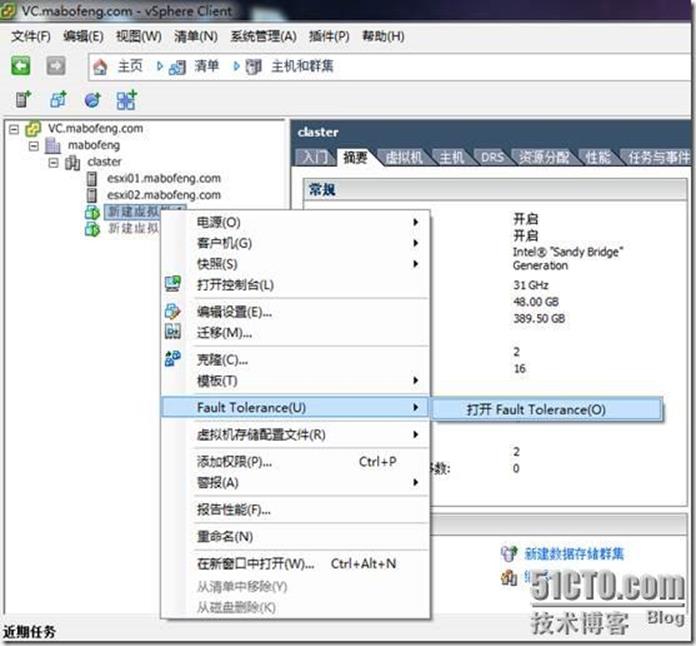Click the VC.mabofeng.com vCenter icon in tree
696x646 pixels.
pos(33,129)
